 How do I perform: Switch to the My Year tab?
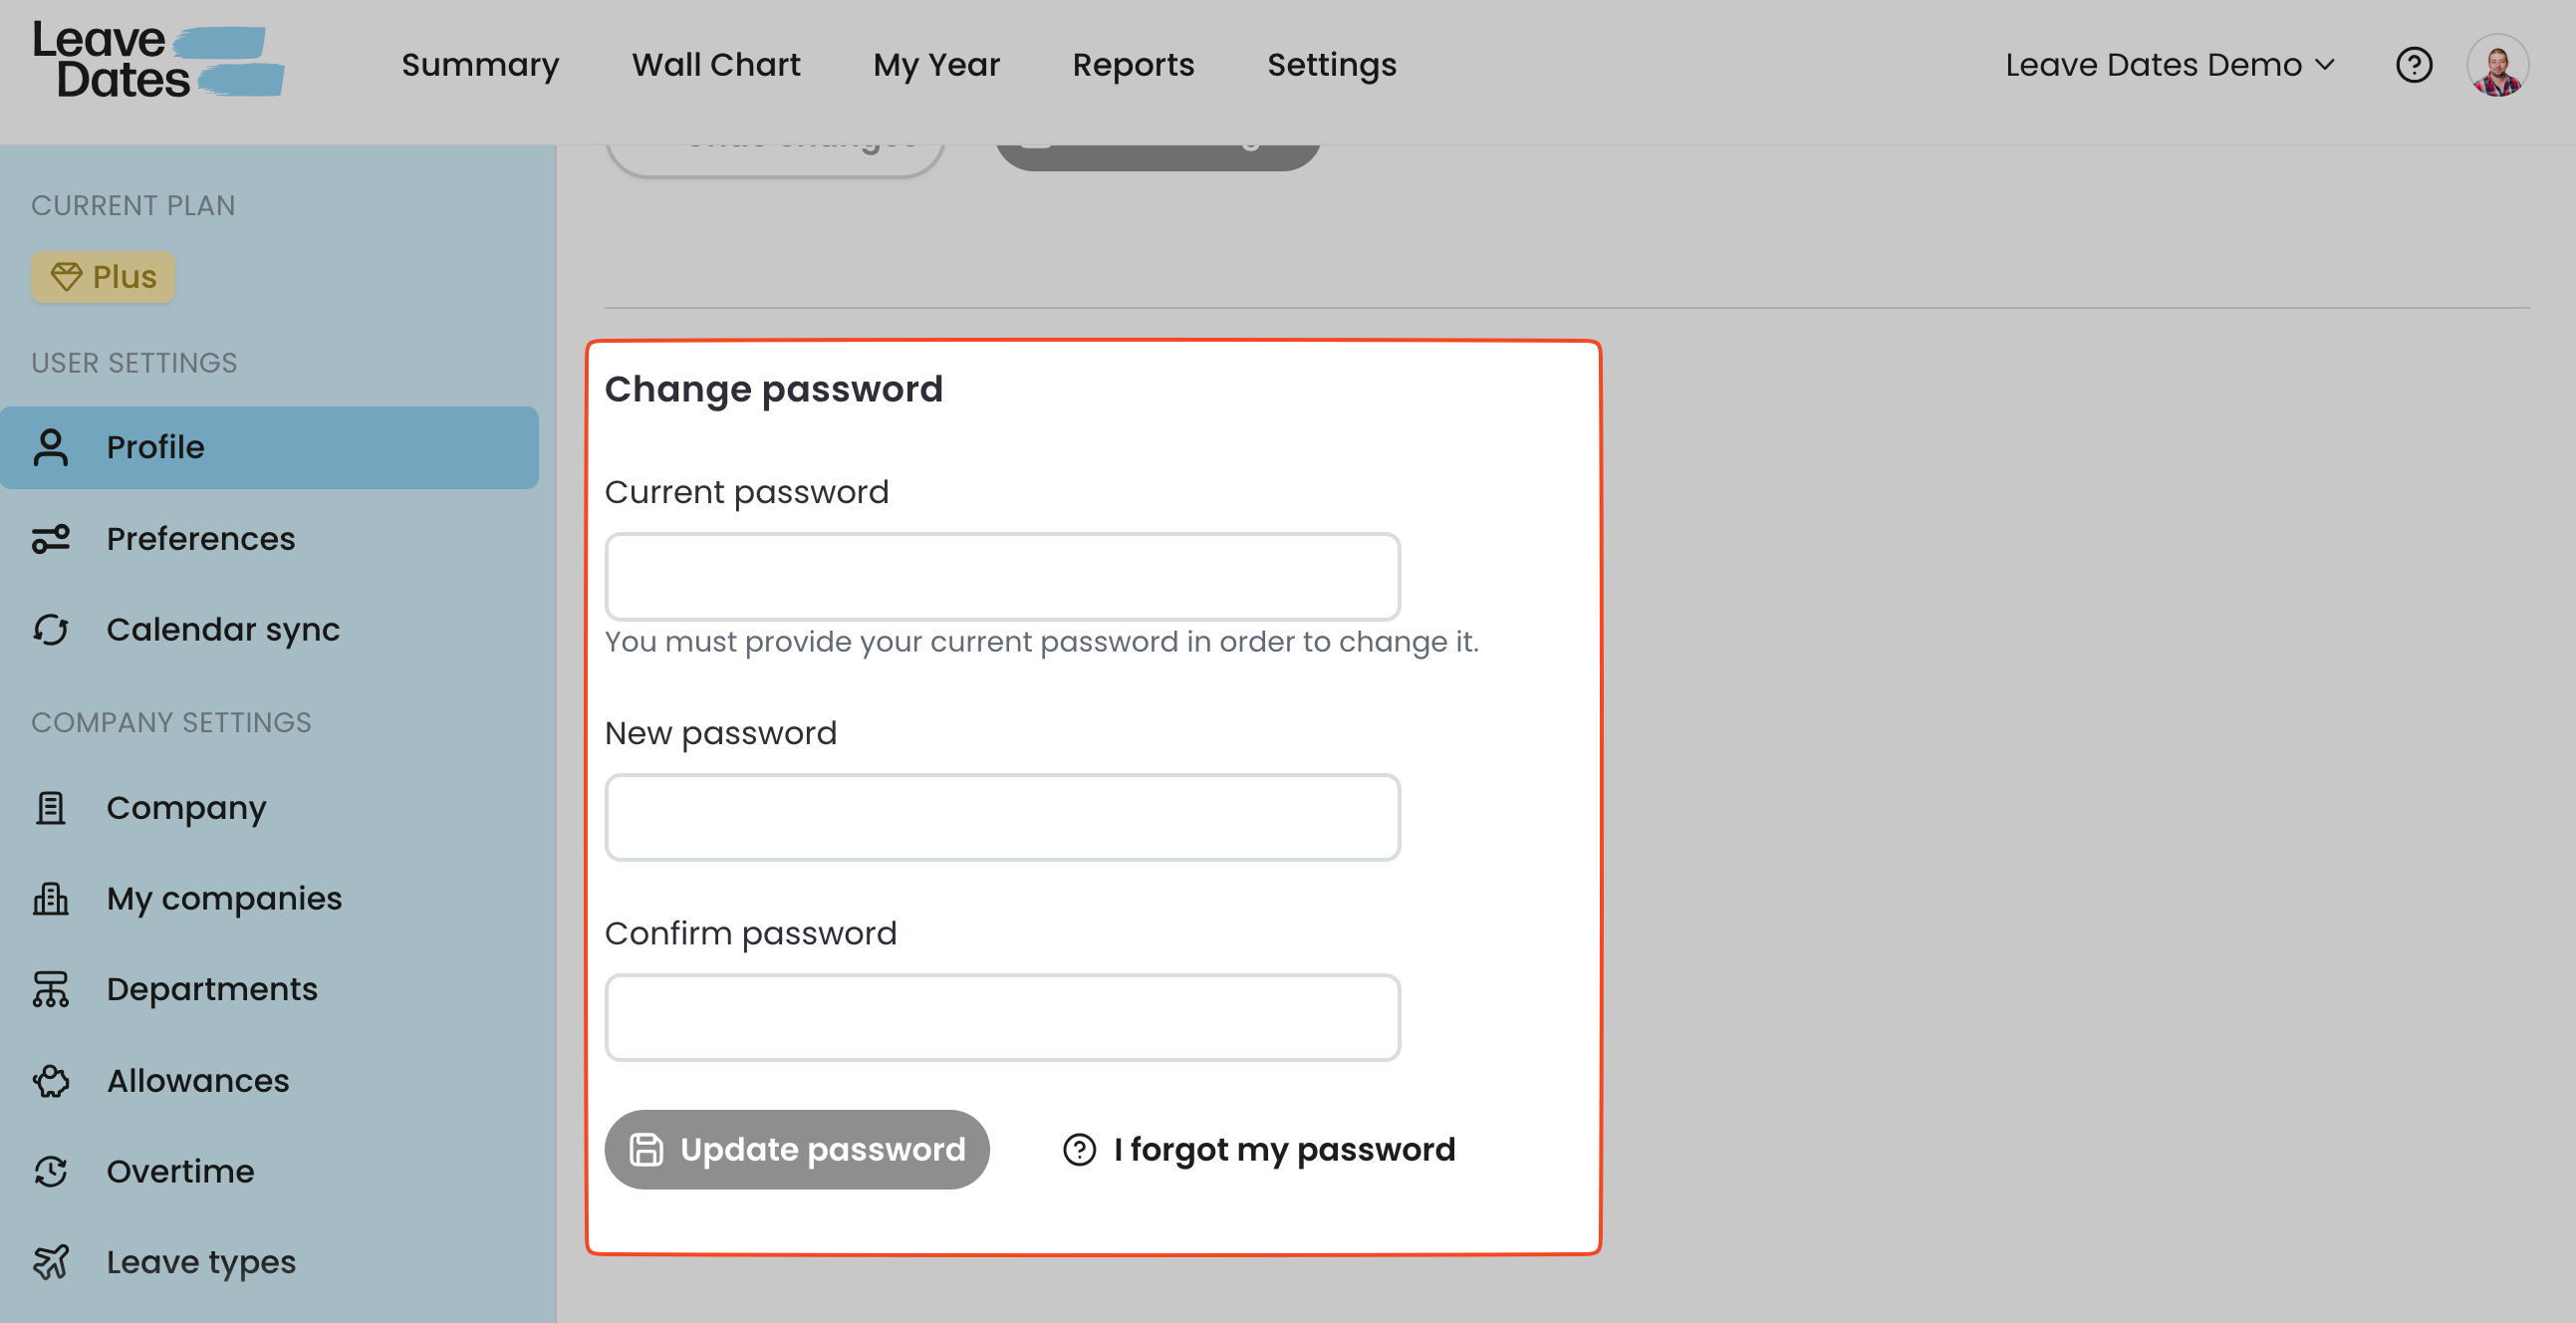click(936, 65)
